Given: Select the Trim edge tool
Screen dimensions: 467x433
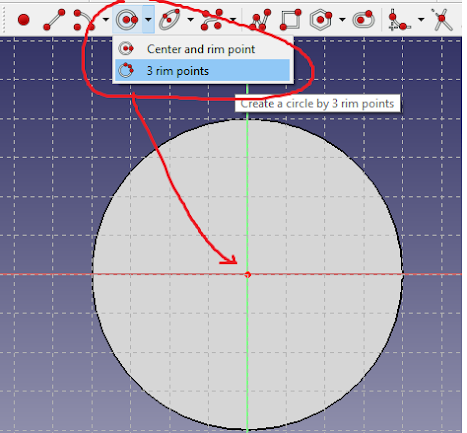Looking at the screenshot, I should (442, 20).
